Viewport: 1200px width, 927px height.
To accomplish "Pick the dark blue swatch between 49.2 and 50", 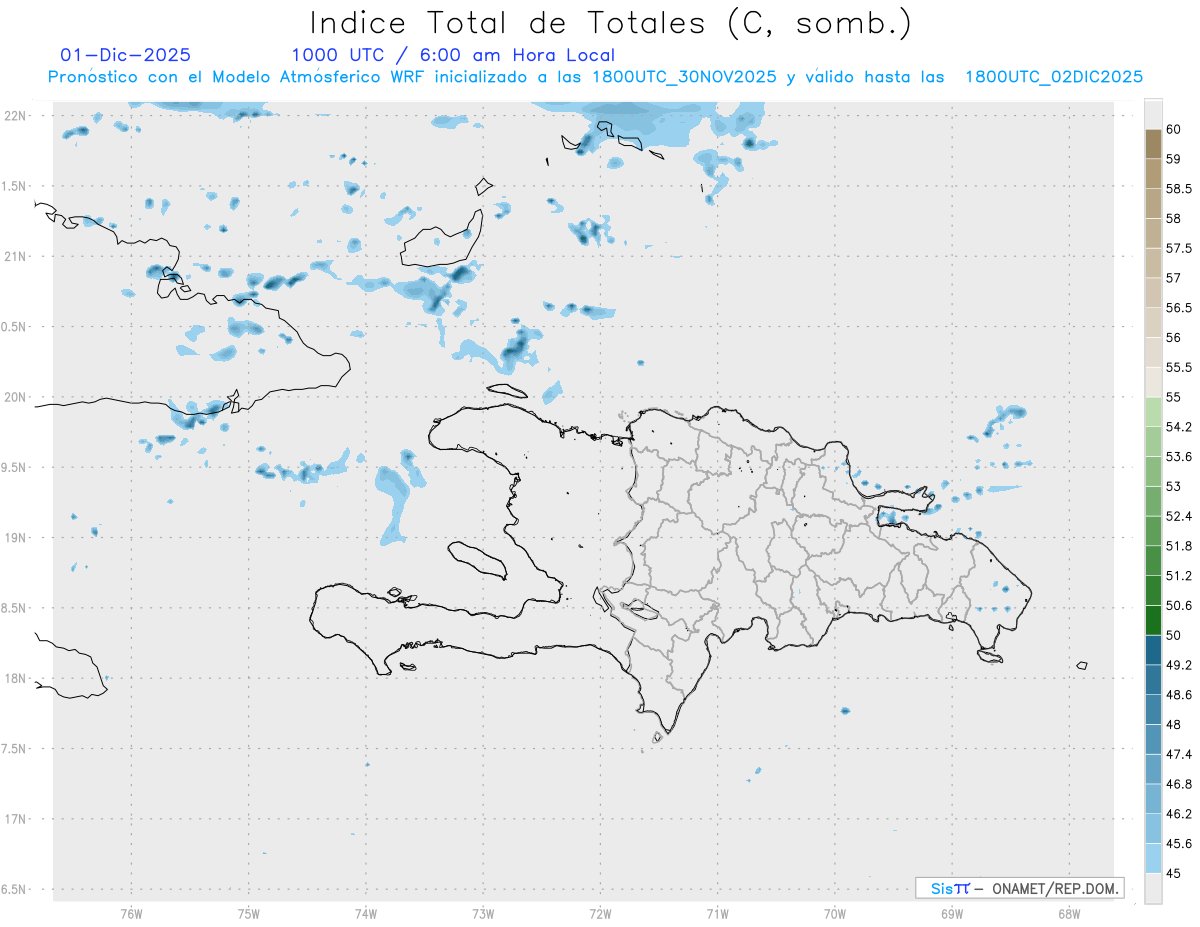I will [x=1153, y=650].
